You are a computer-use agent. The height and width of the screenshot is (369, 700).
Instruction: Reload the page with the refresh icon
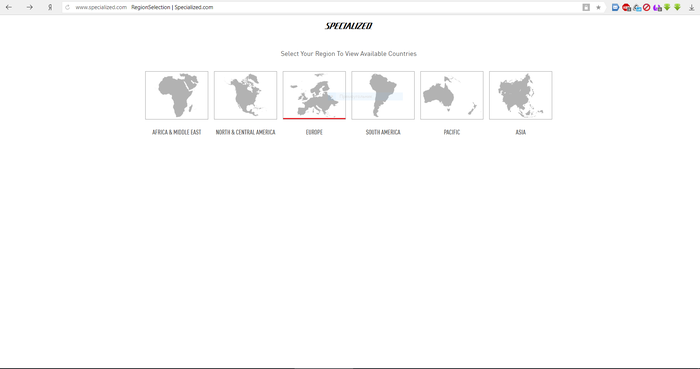point(67,7)
